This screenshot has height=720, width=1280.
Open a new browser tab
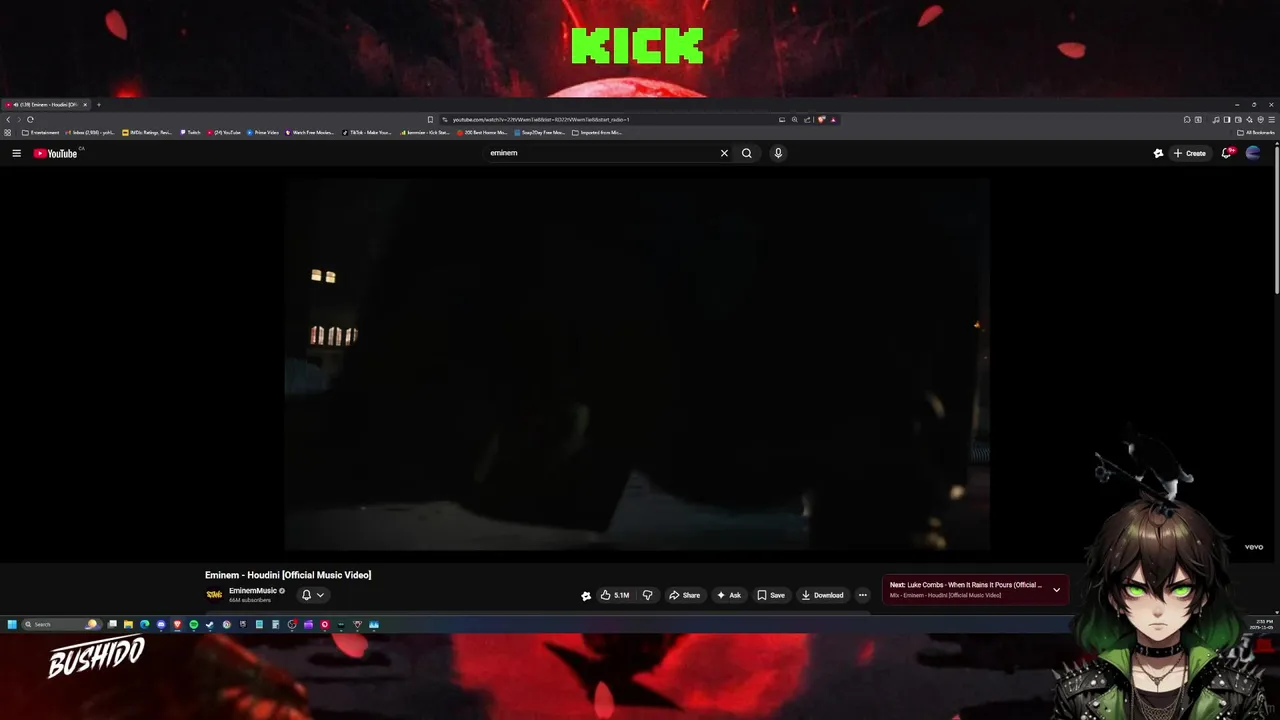[x=98, y=104]
